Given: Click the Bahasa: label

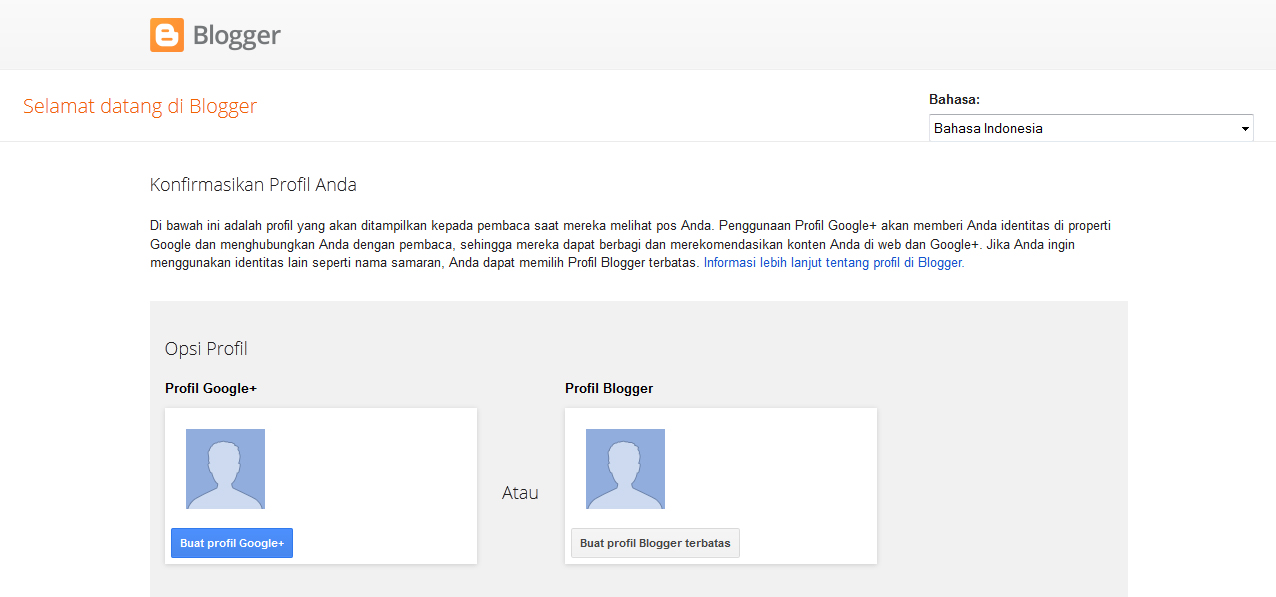Looking at the screenshot, I should point(954,99).
